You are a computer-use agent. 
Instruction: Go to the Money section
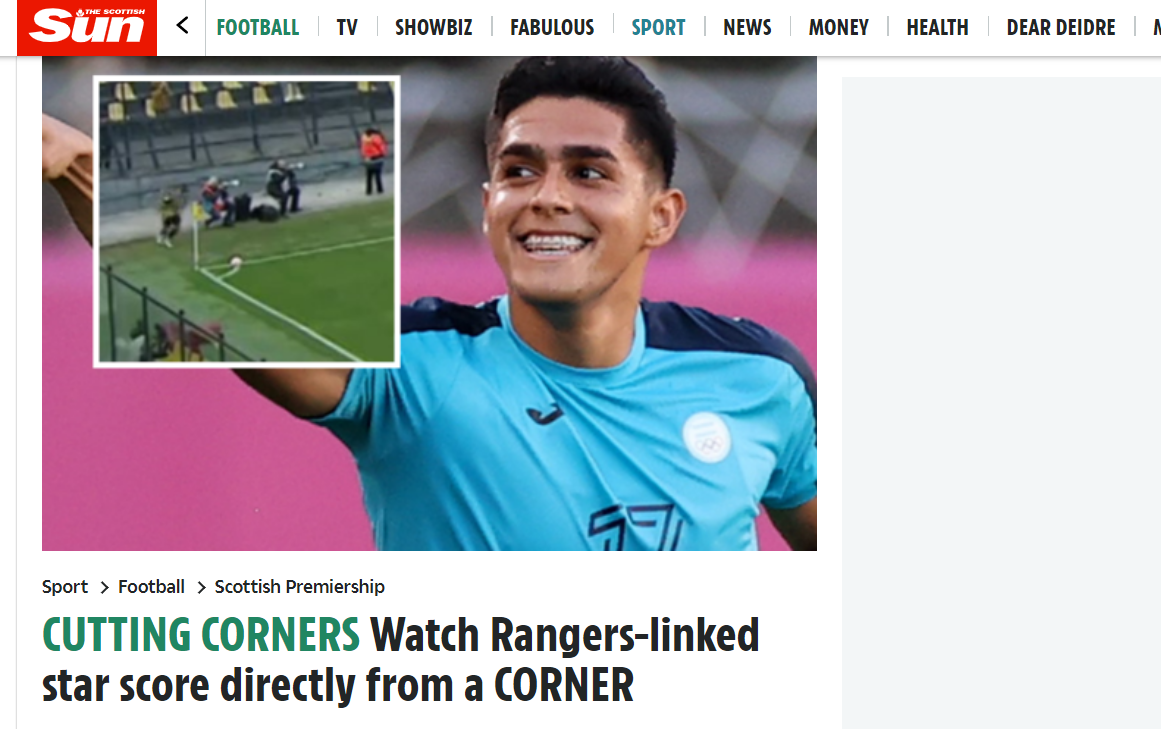pos(838,27)
